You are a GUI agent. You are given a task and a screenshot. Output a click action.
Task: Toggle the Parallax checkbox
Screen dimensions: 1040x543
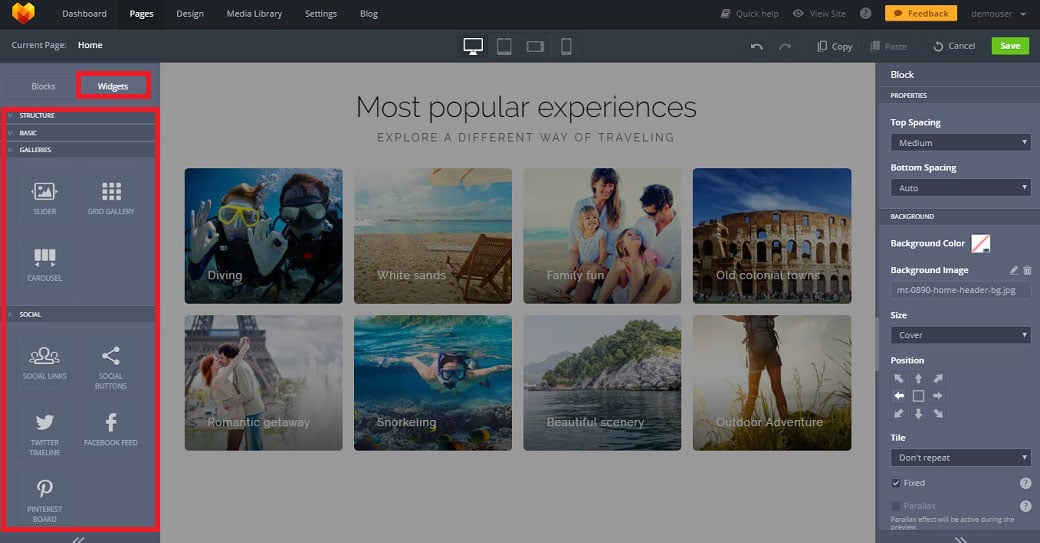coord(896,506)
